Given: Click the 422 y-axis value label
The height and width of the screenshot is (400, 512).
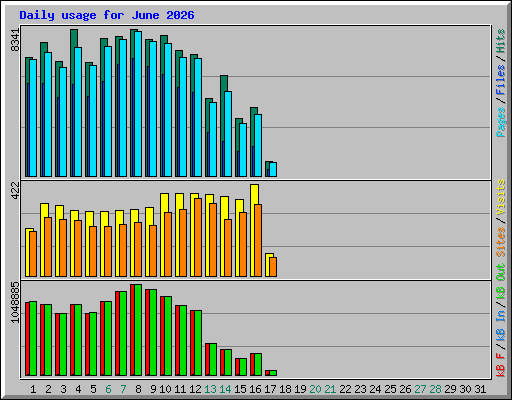Looking at the screenshot, I should 15,190.
